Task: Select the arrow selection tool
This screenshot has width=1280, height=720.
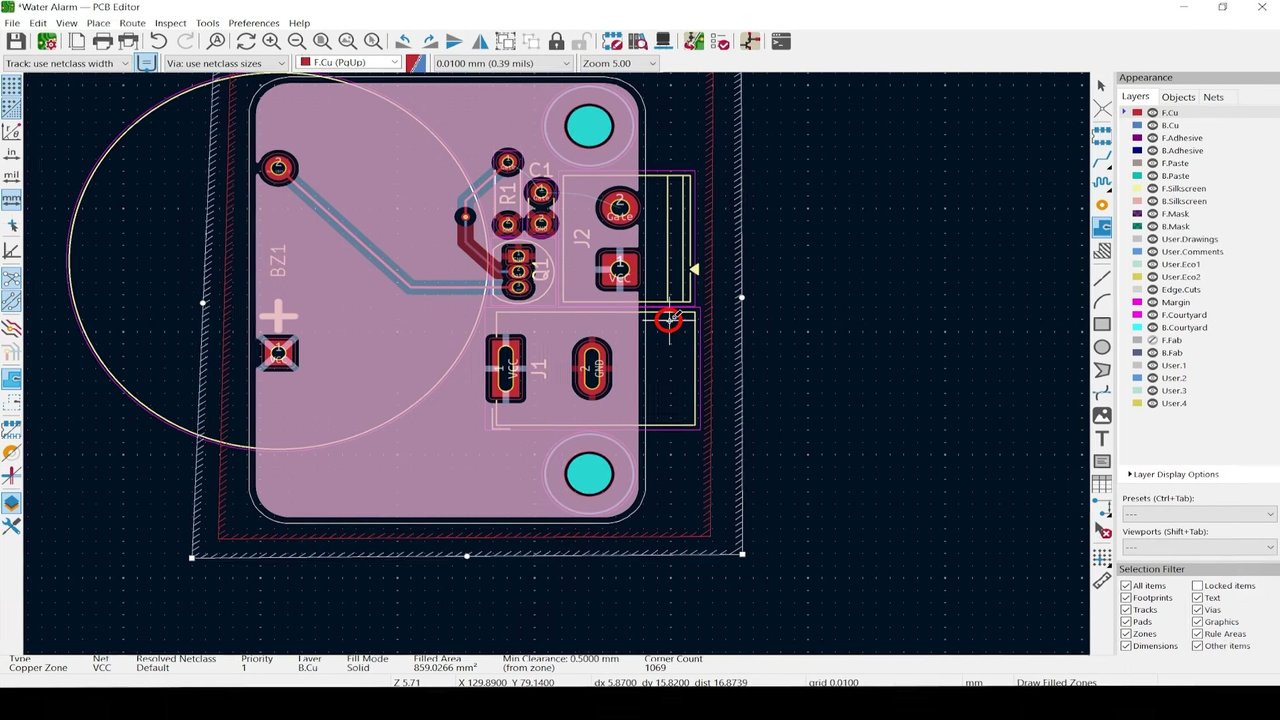Action: tap(1101, 86)
